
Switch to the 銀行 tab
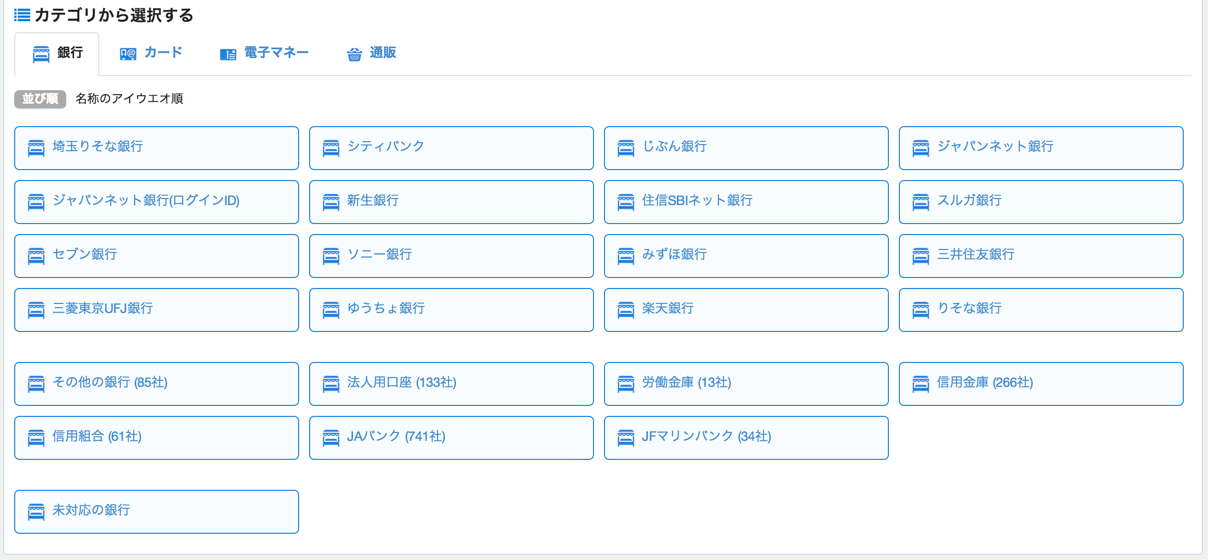pos(57,54)
